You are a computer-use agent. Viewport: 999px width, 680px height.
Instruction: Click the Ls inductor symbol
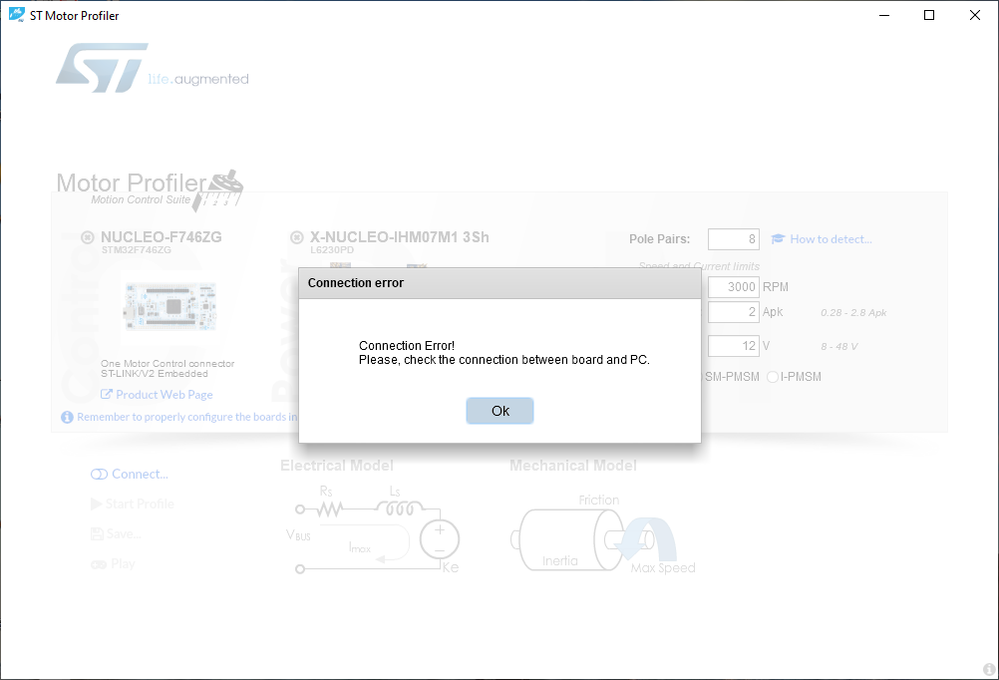pos(399,509)
